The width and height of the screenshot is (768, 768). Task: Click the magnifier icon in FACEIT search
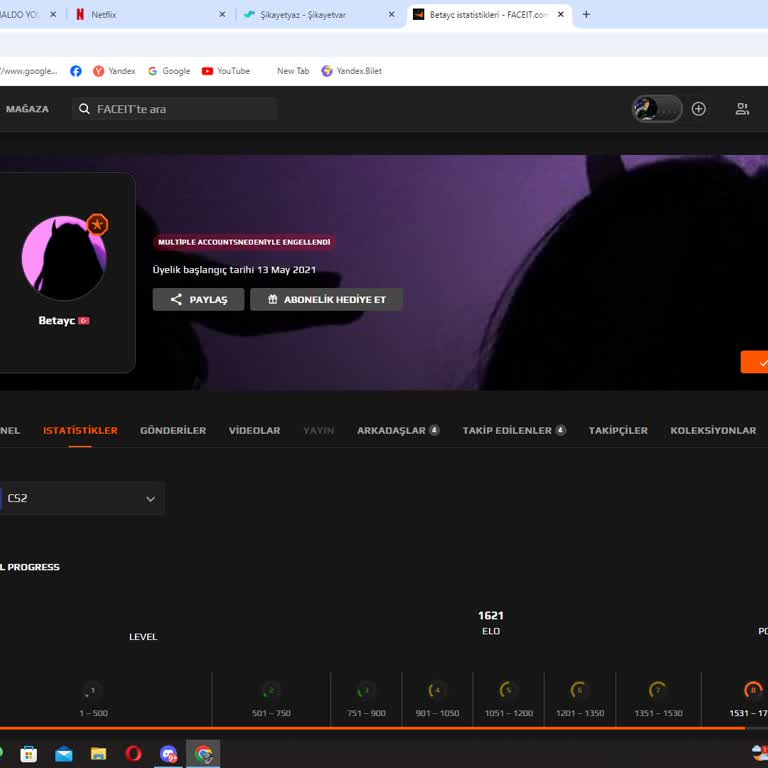pos(84,109)
